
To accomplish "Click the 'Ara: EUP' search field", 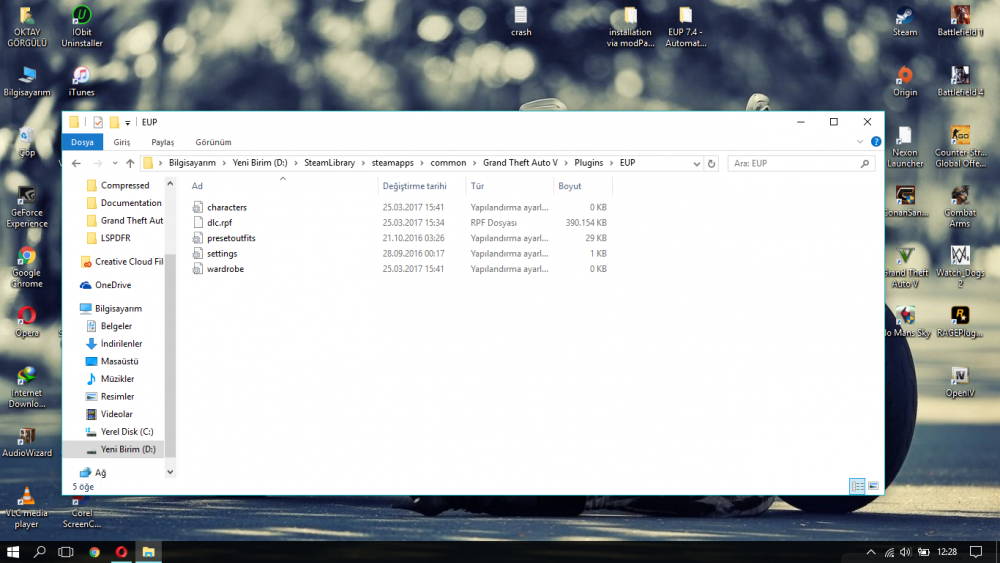I will pos(800,163).
